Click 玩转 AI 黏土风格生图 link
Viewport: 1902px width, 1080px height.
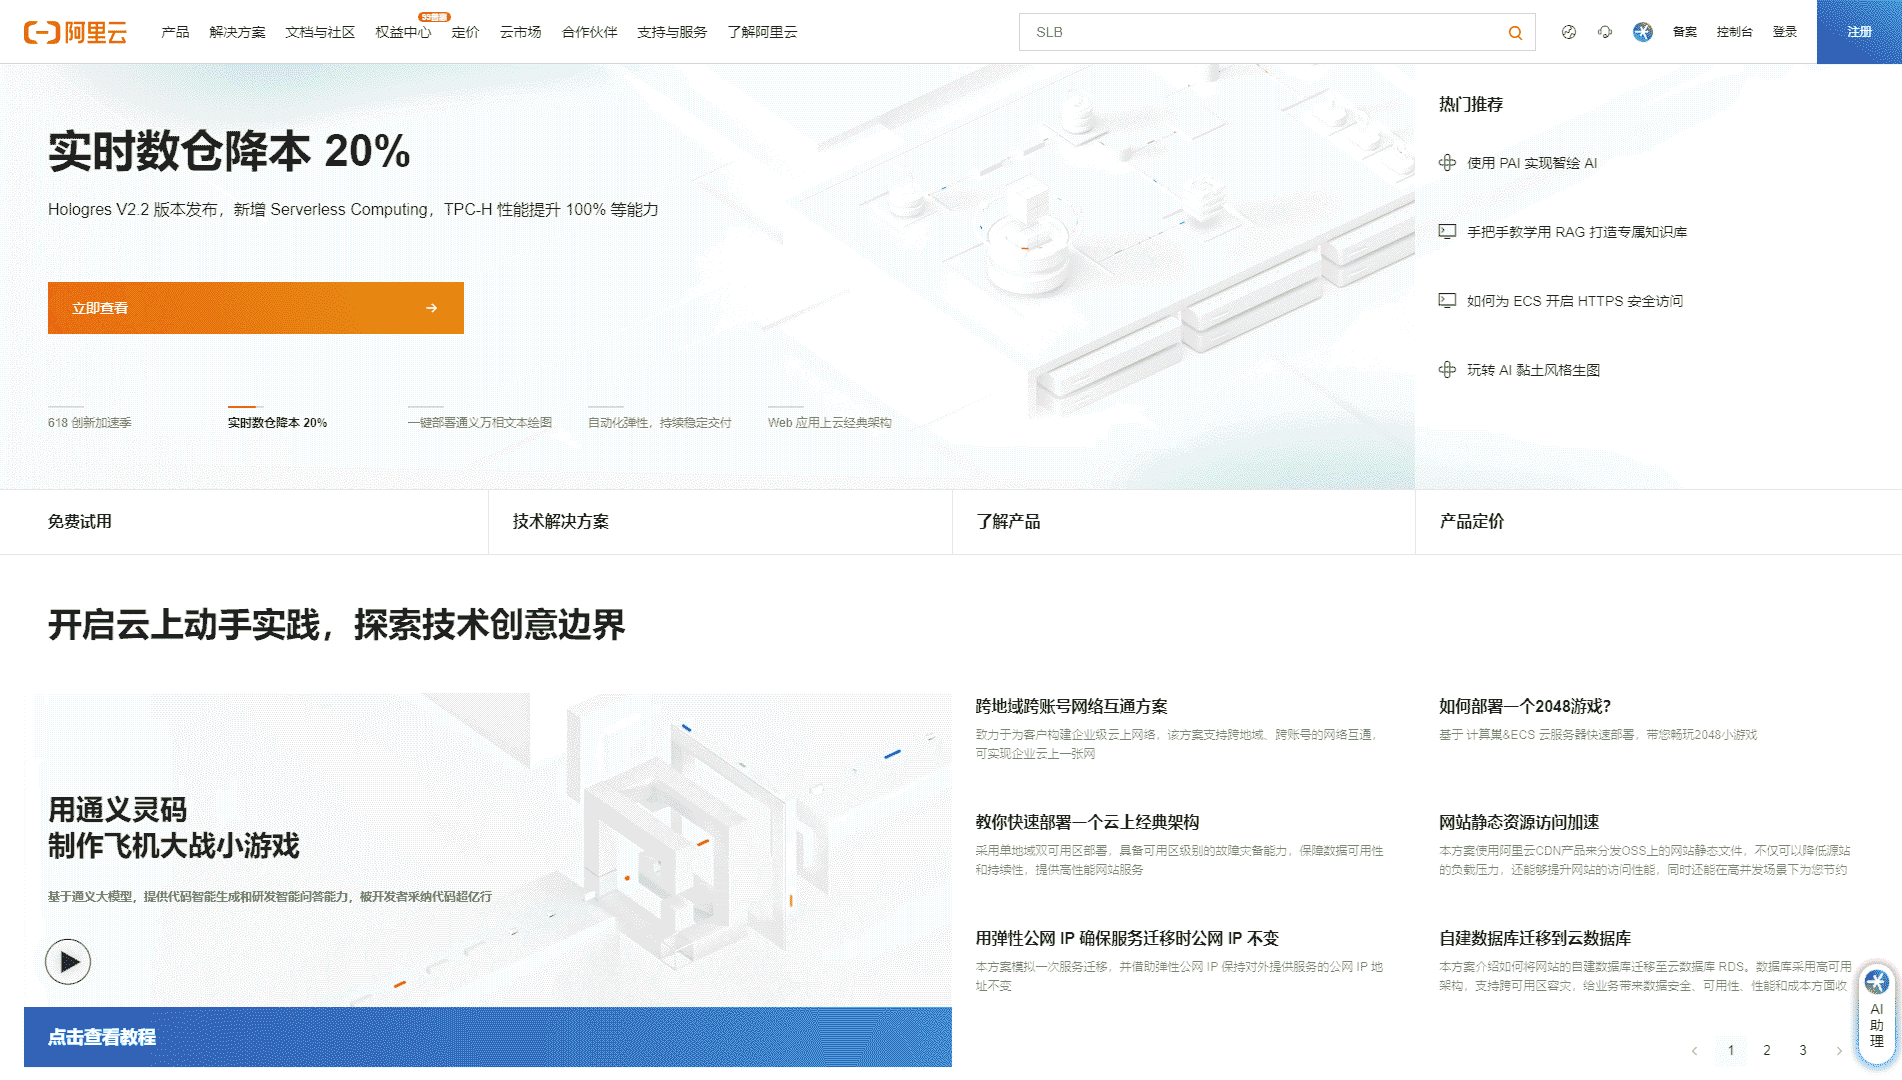coord(1534,370)
